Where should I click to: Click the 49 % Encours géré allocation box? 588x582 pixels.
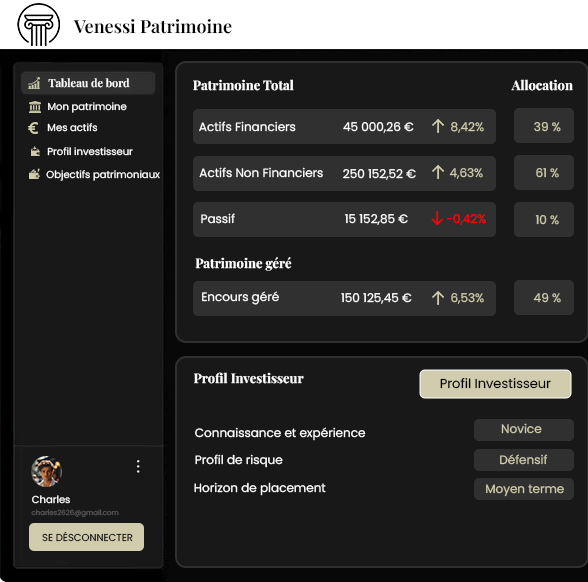tap(544, 297)
